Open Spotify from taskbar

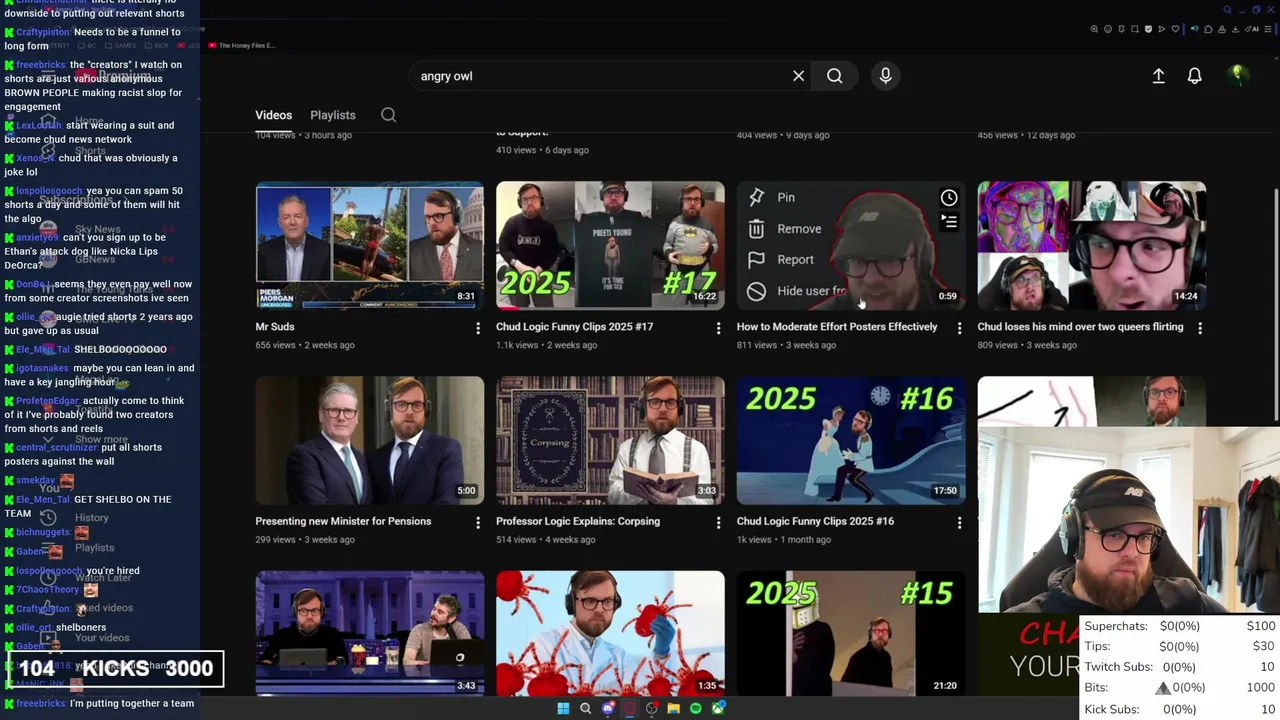coord(695,708)
